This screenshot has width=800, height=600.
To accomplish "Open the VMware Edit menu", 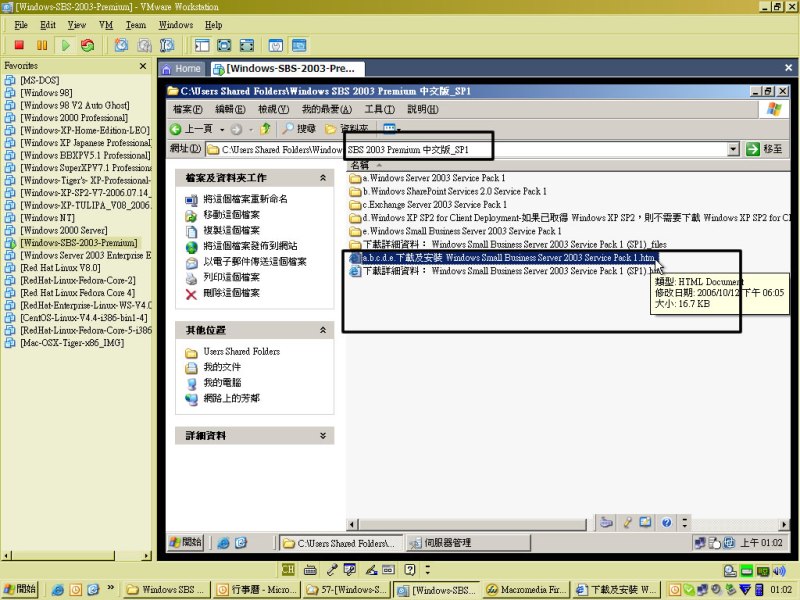I will [48, 25].
